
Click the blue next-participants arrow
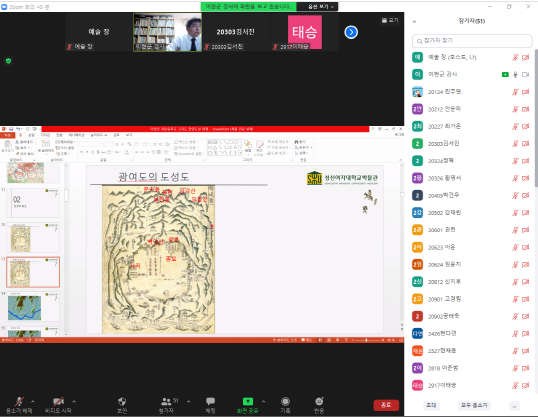pyautogui.click(x=351, y=32)
